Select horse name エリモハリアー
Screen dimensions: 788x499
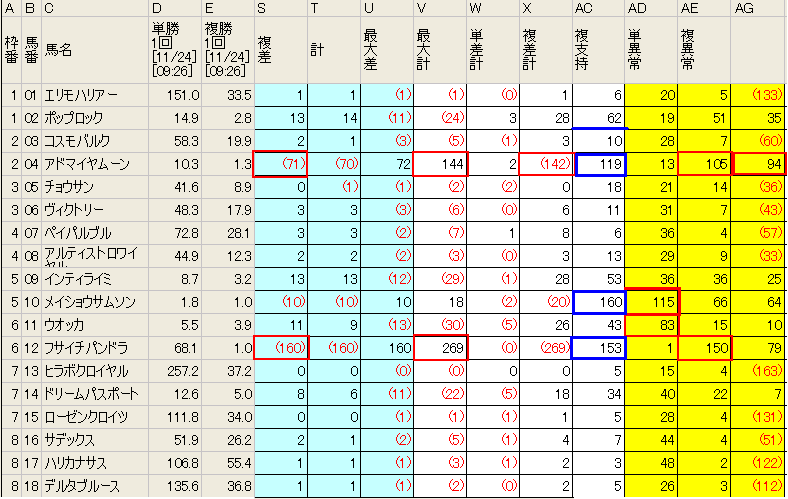point(81,95)
